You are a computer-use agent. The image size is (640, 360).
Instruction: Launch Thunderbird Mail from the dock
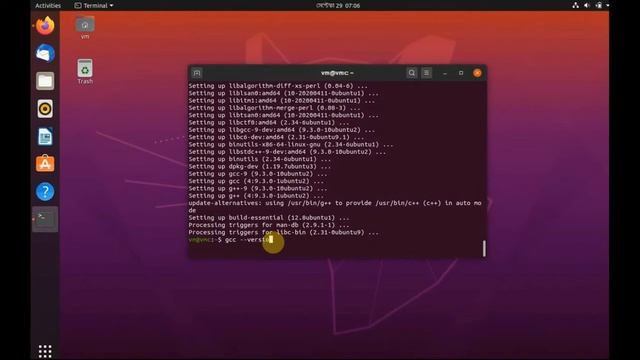click(x=45, y=53)
